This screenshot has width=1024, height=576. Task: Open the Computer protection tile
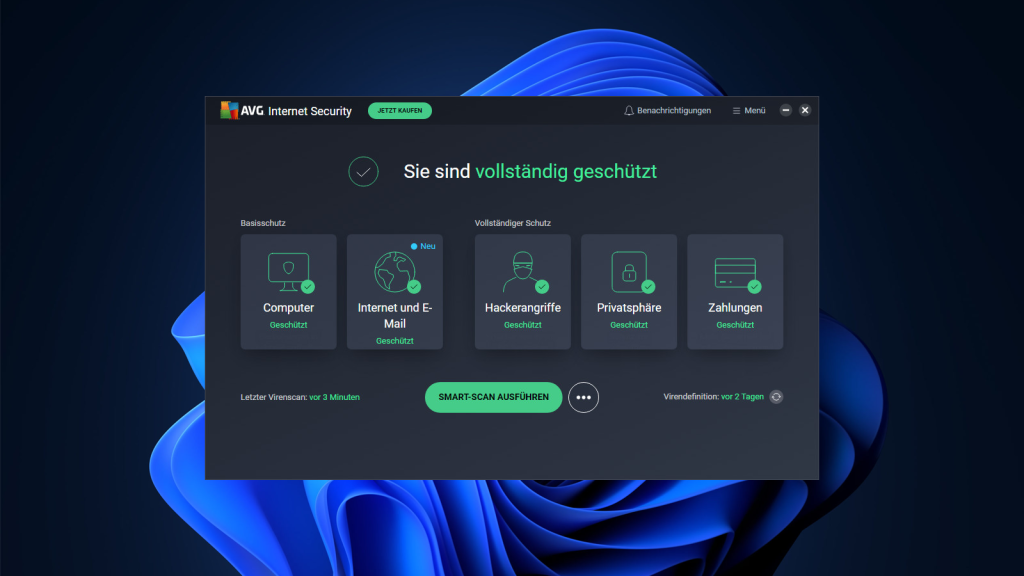(x=289, y=292)
